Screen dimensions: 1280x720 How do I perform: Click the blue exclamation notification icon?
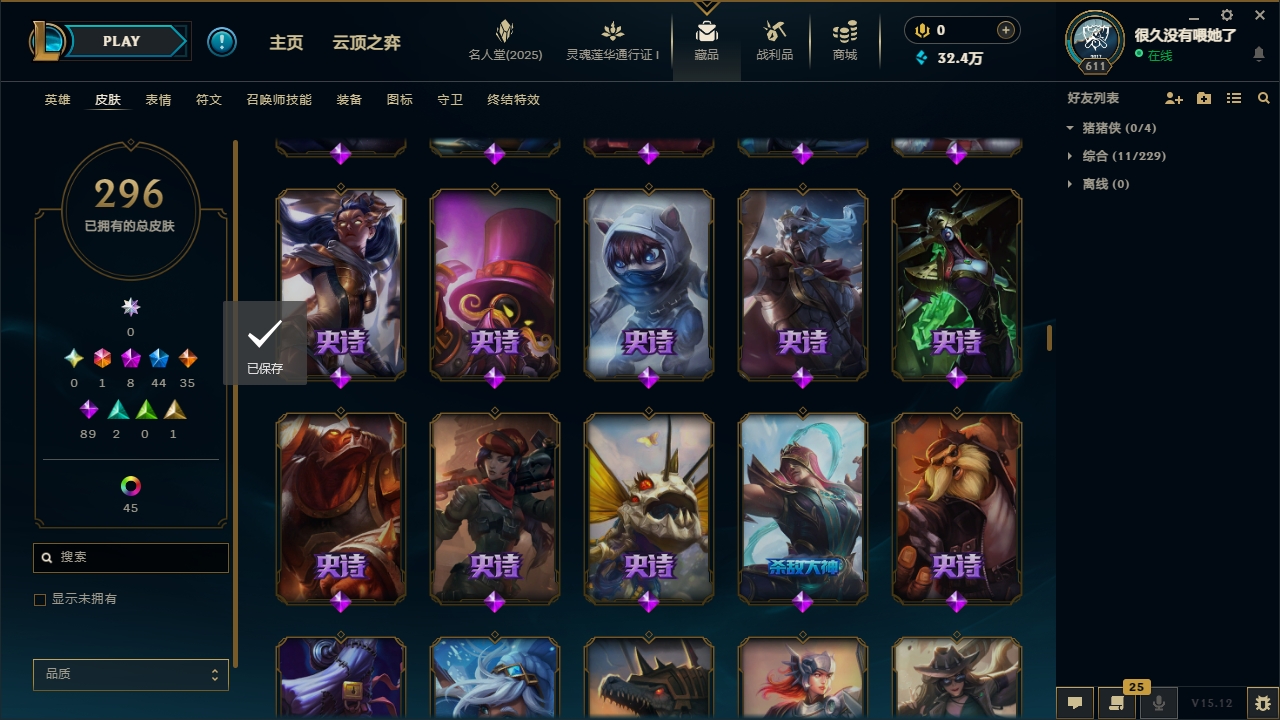pyautogui.click(x=222, y=42)
